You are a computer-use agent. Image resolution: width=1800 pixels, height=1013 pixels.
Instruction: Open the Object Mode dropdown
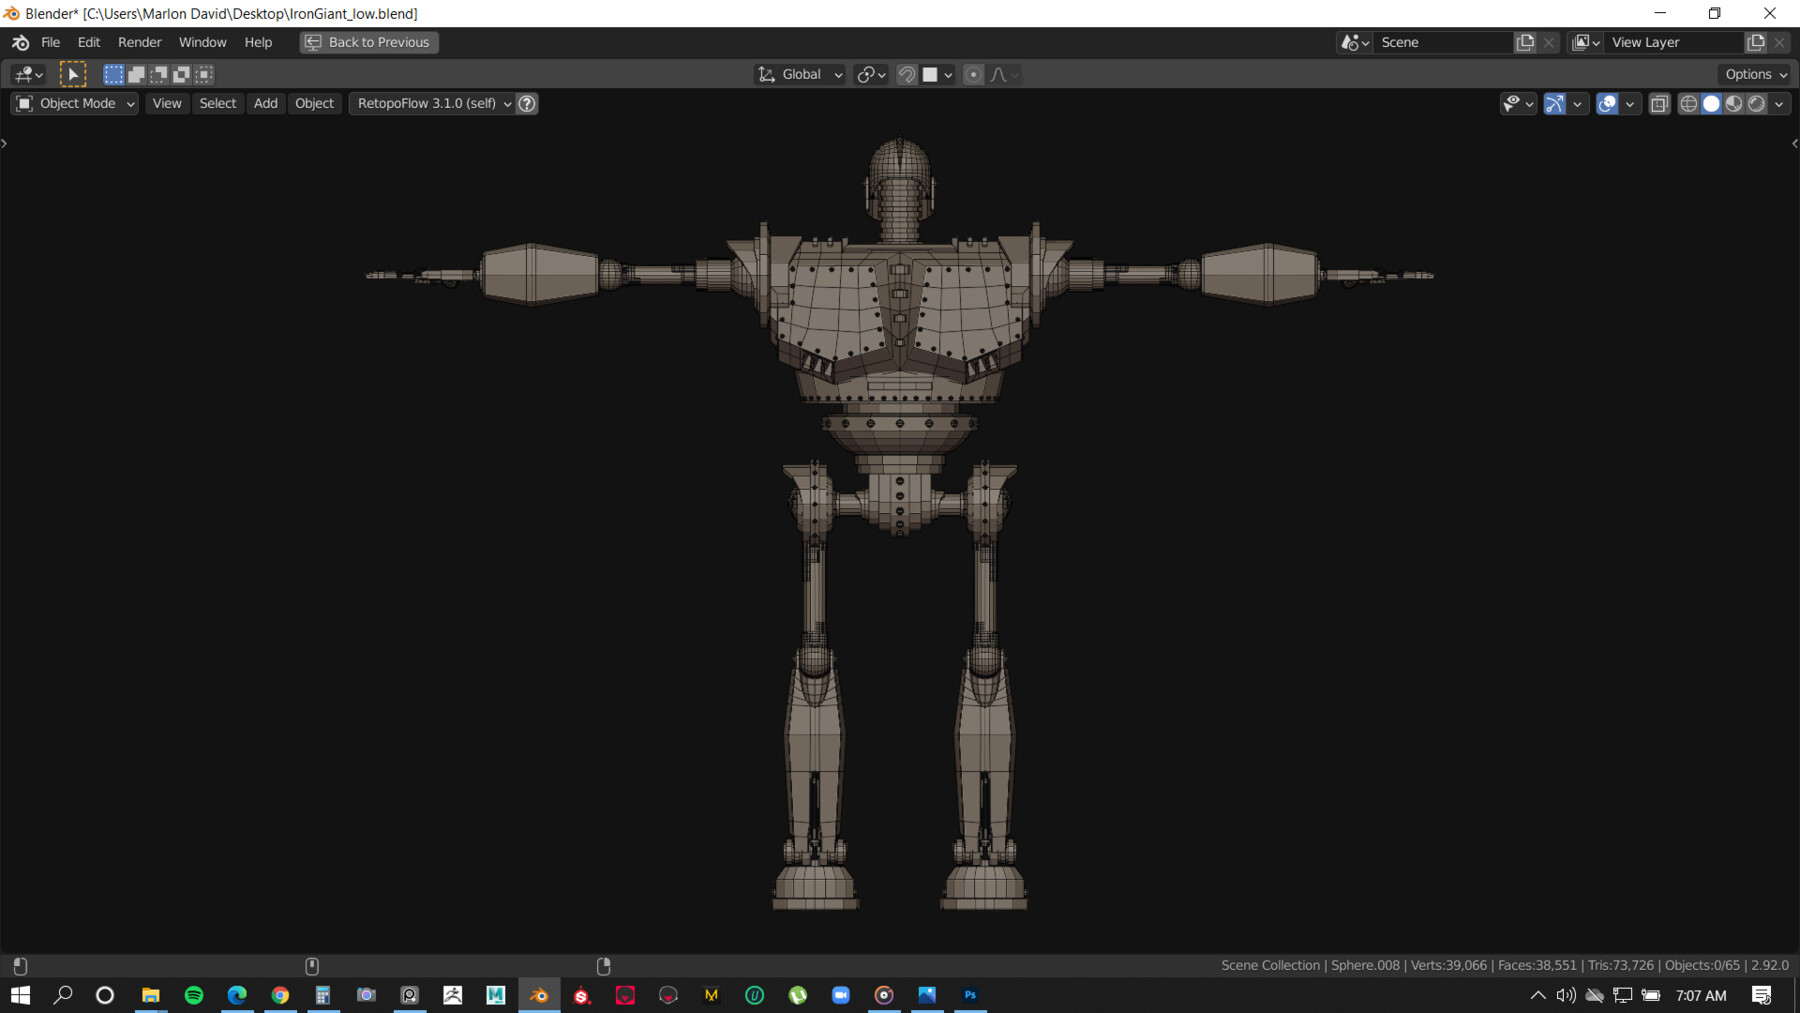[75, 103]
